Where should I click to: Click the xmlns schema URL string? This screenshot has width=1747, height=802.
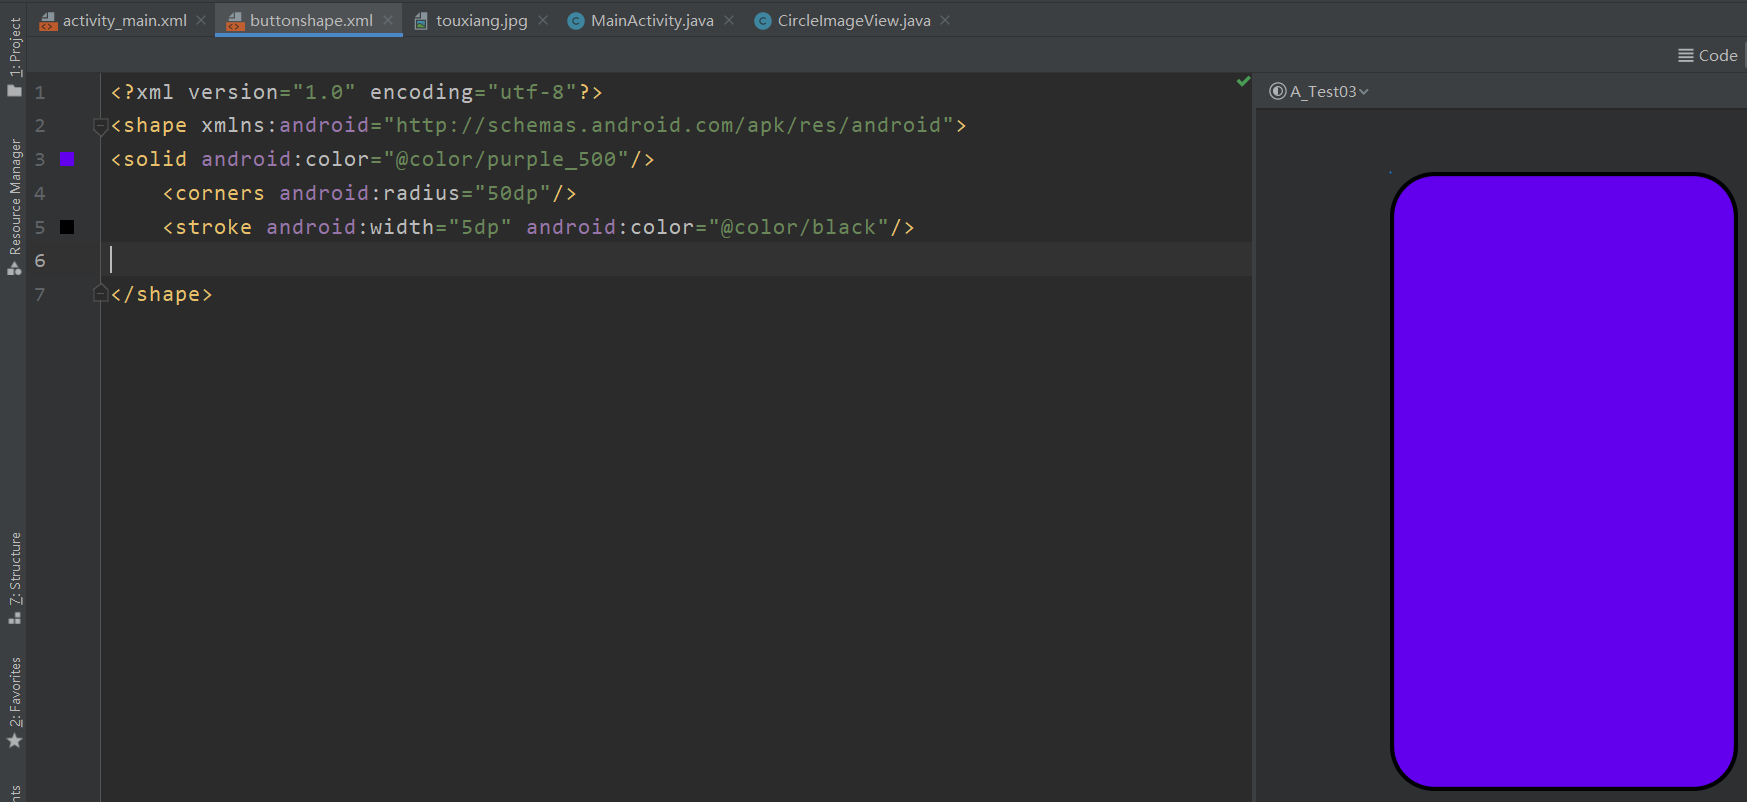[669, 125]
